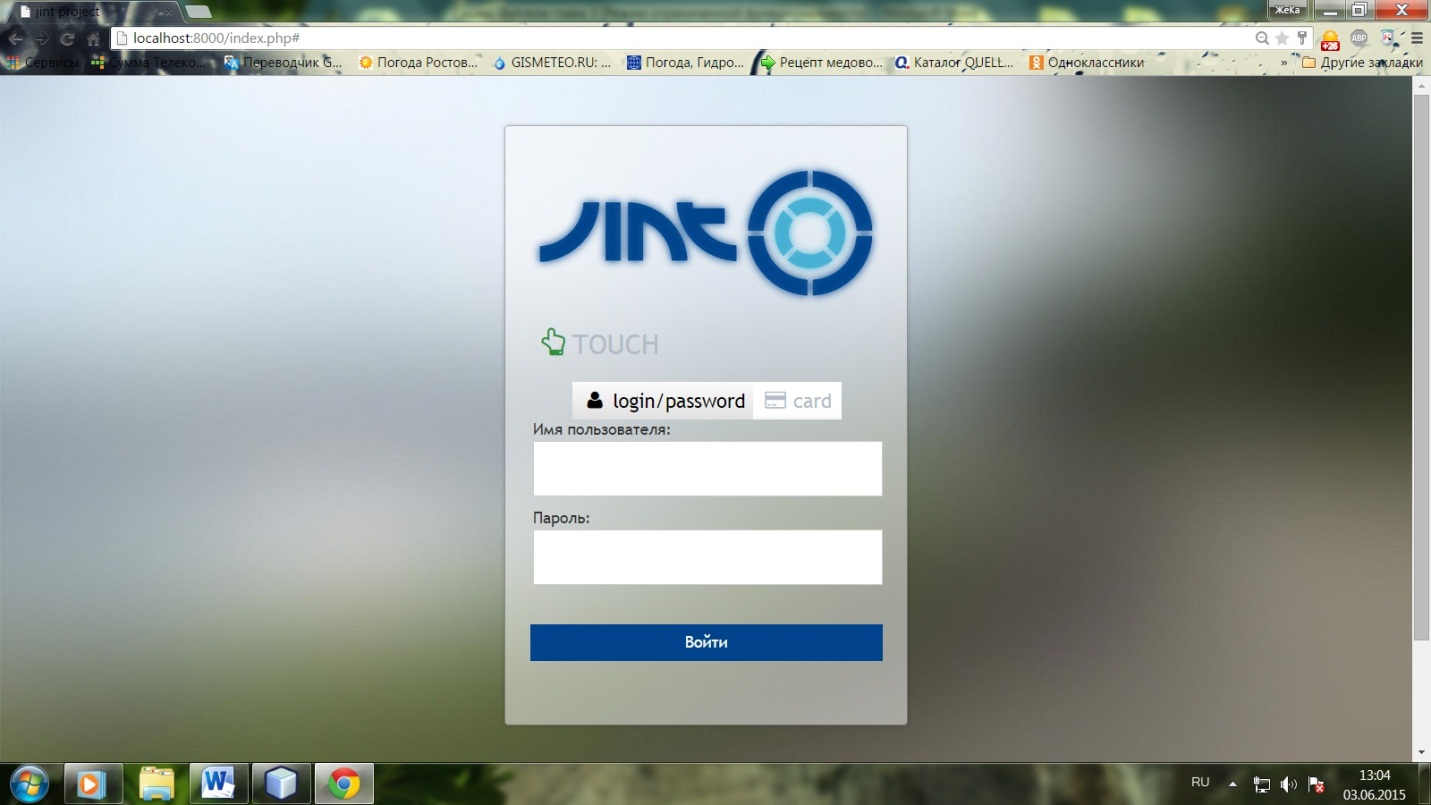Click the shield extension icon beside ABP

click(1388, 38)
